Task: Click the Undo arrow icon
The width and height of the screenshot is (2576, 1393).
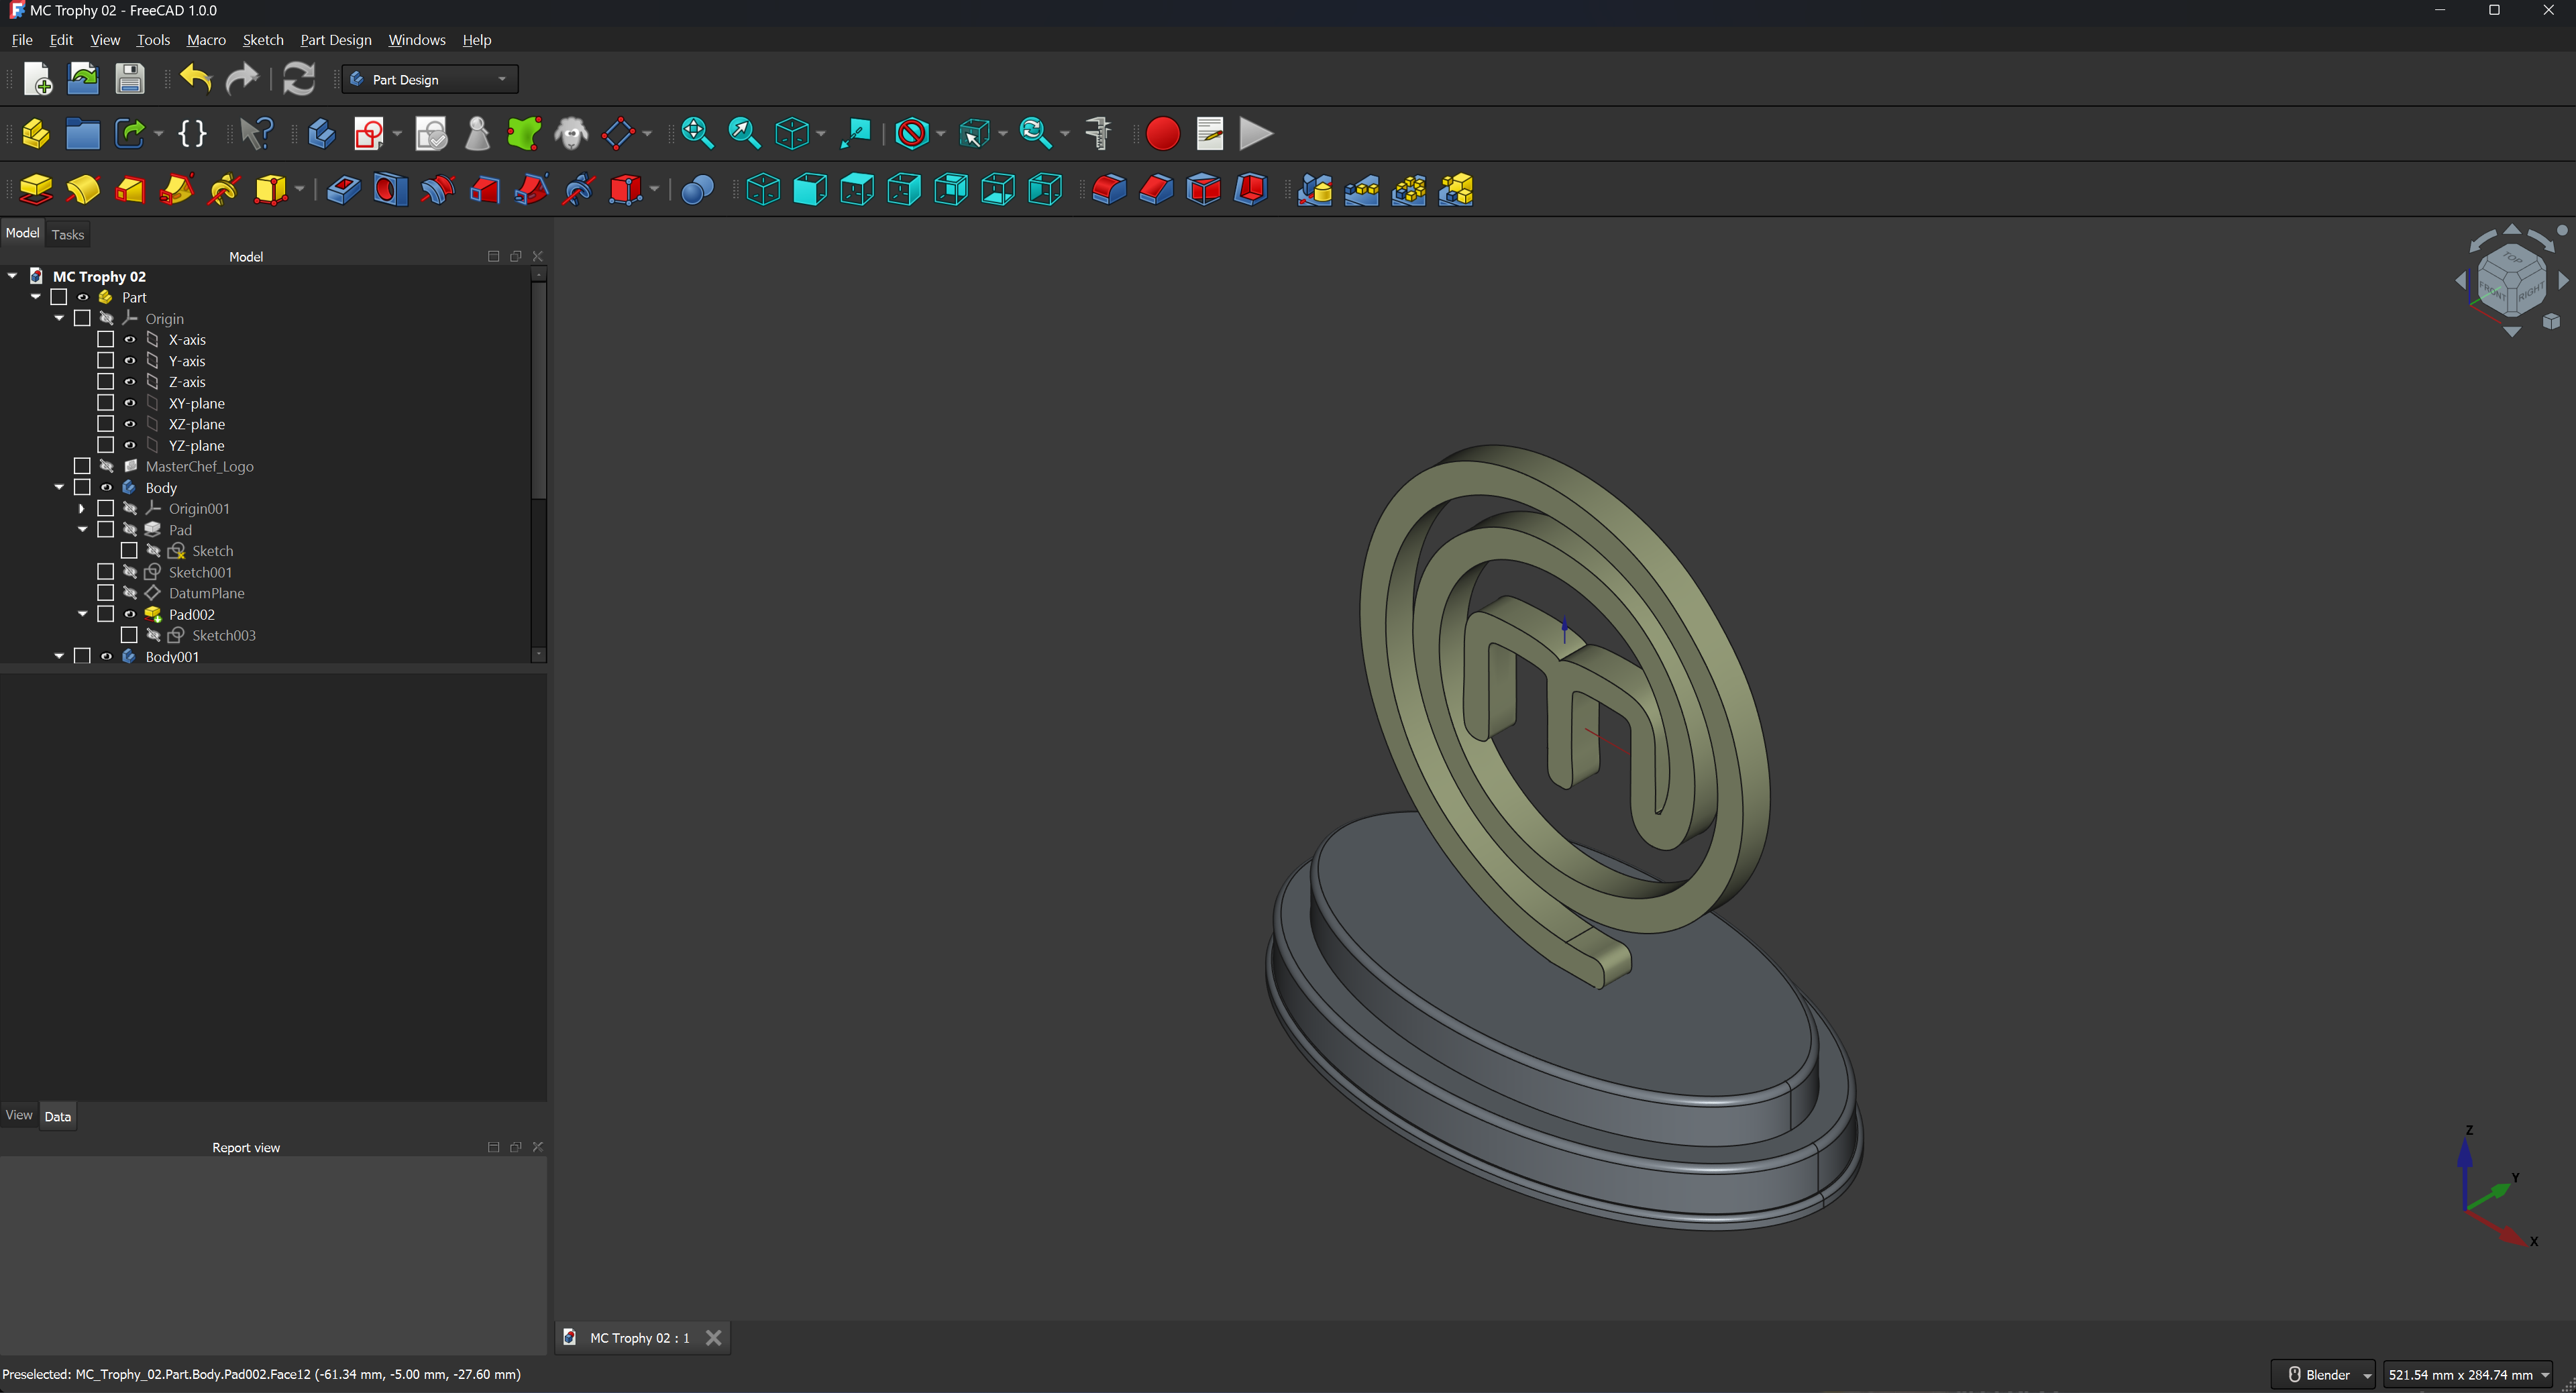Action: pos(196,79)
